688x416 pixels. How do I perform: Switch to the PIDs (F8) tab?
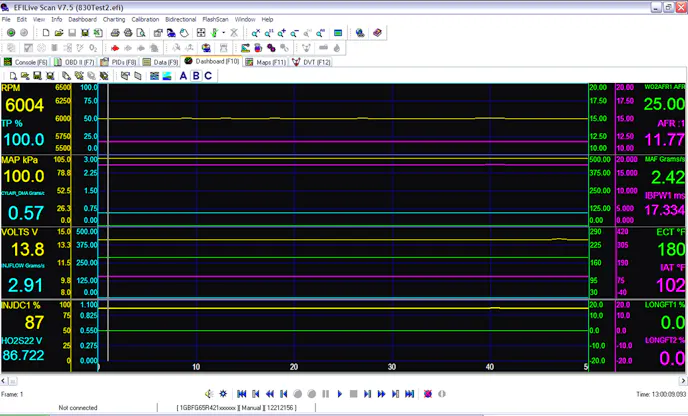[x=118, y=62]
